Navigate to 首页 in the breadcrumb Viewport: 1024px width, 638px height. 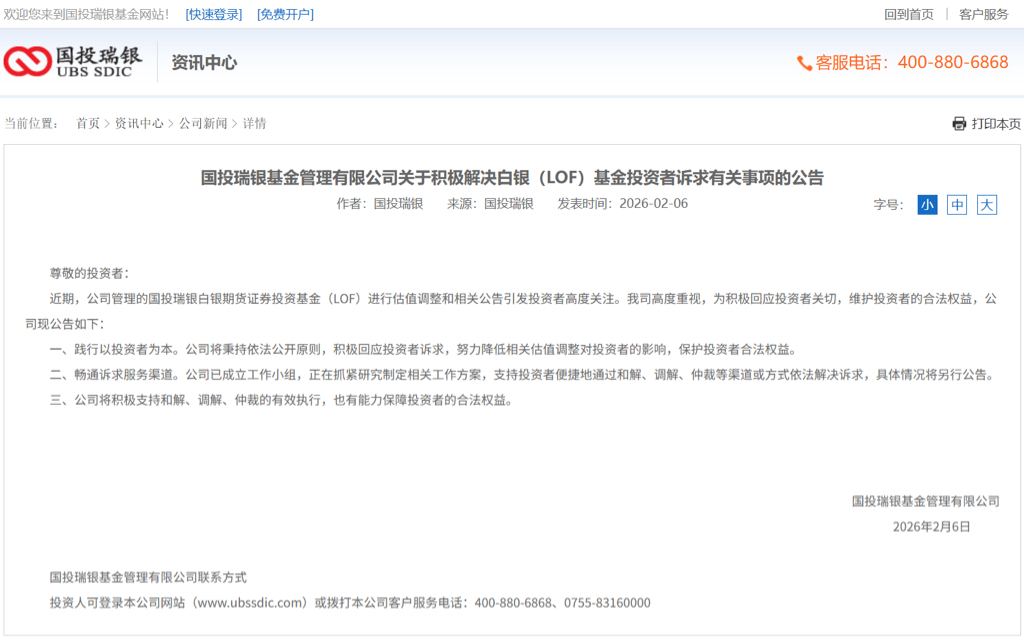point(88,124)
